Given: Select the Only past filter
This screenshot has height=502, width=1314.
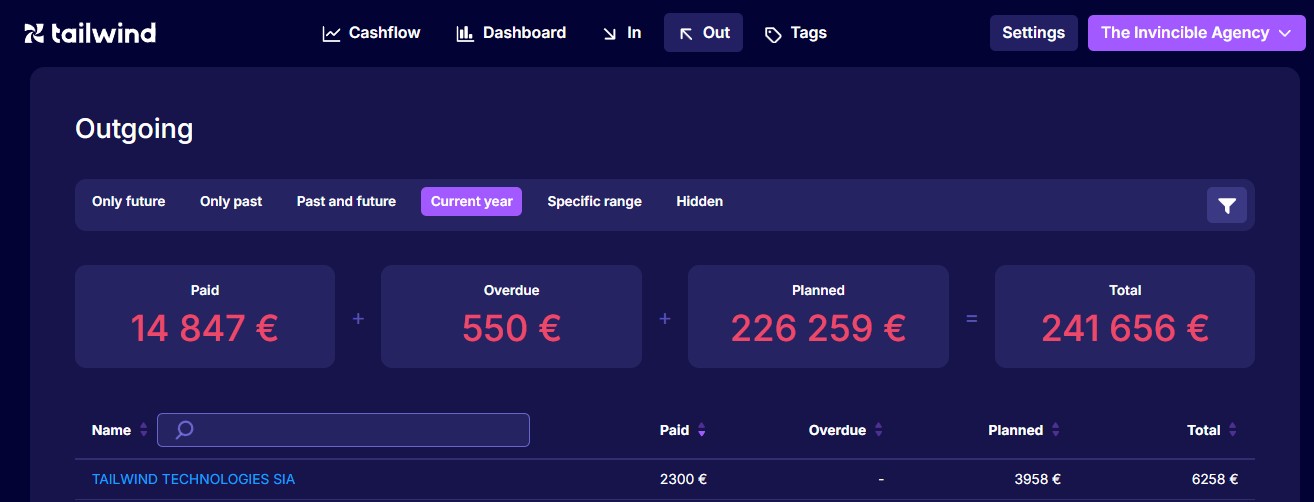Looking at the screenshot, I should (x=231, y=201).
